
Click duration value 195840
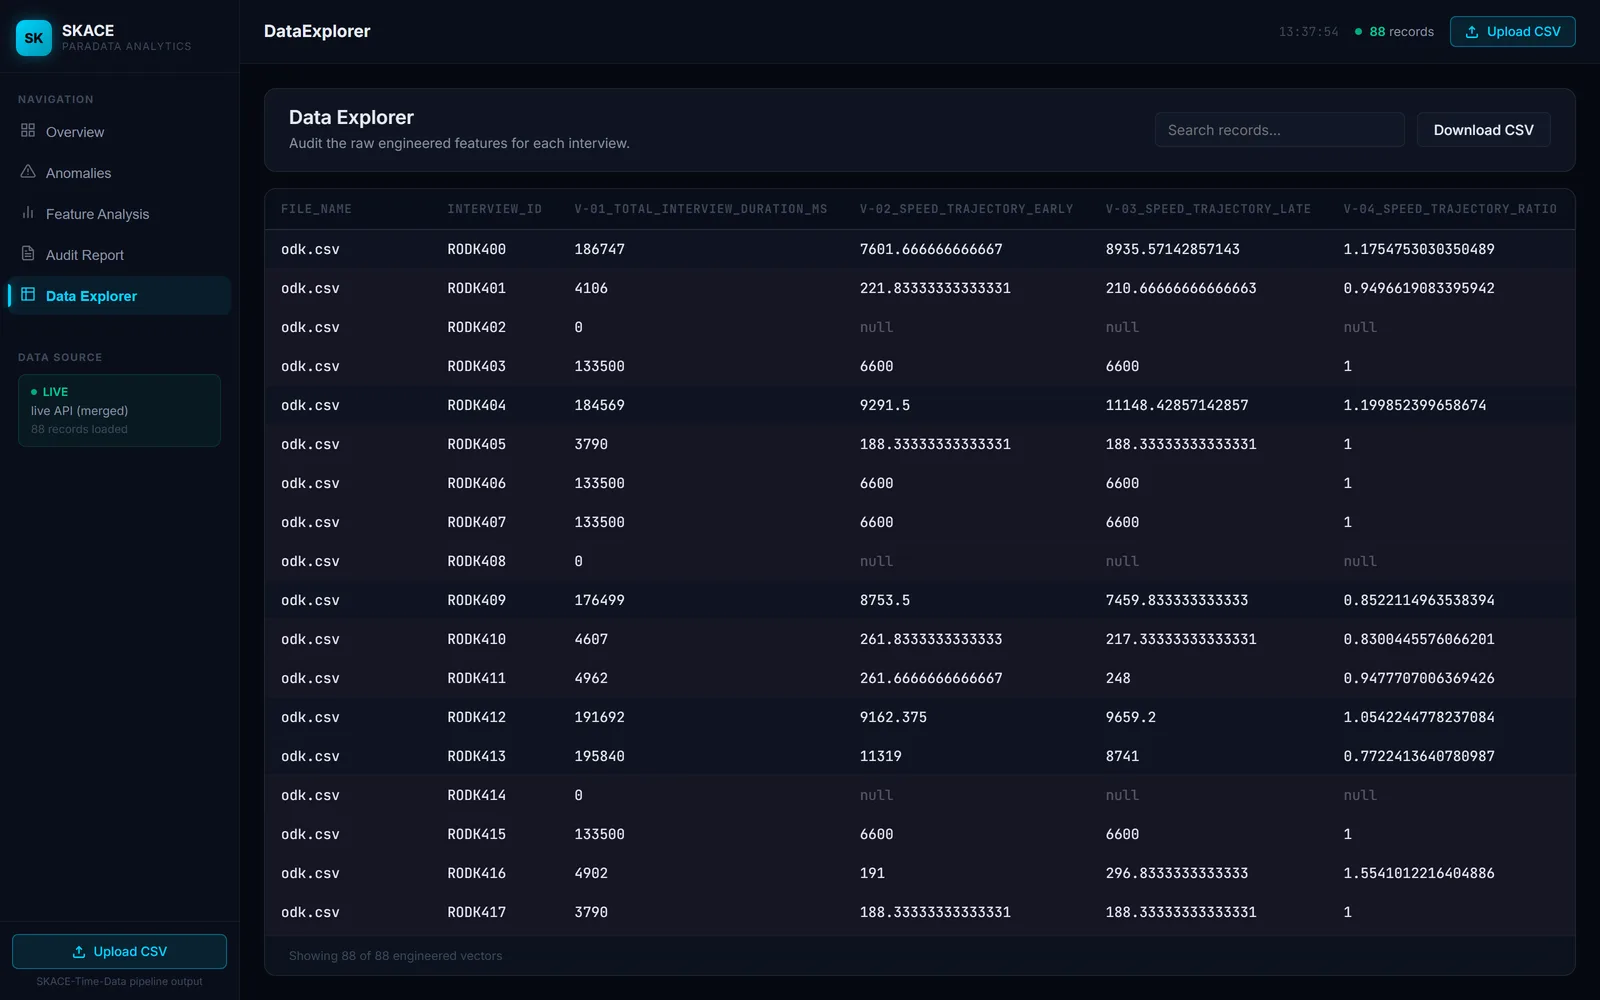[599, 756]
